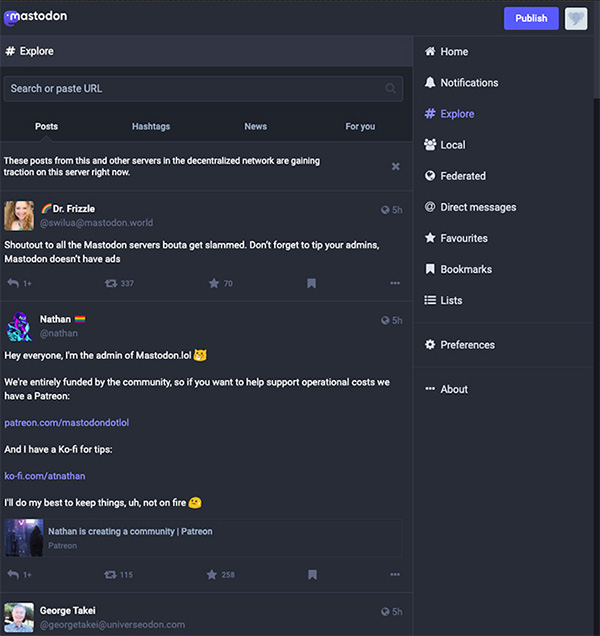The image size is (600, 636).
Task: Open Dr. Frizzle's profile name
Action: (x=68, y=209)
